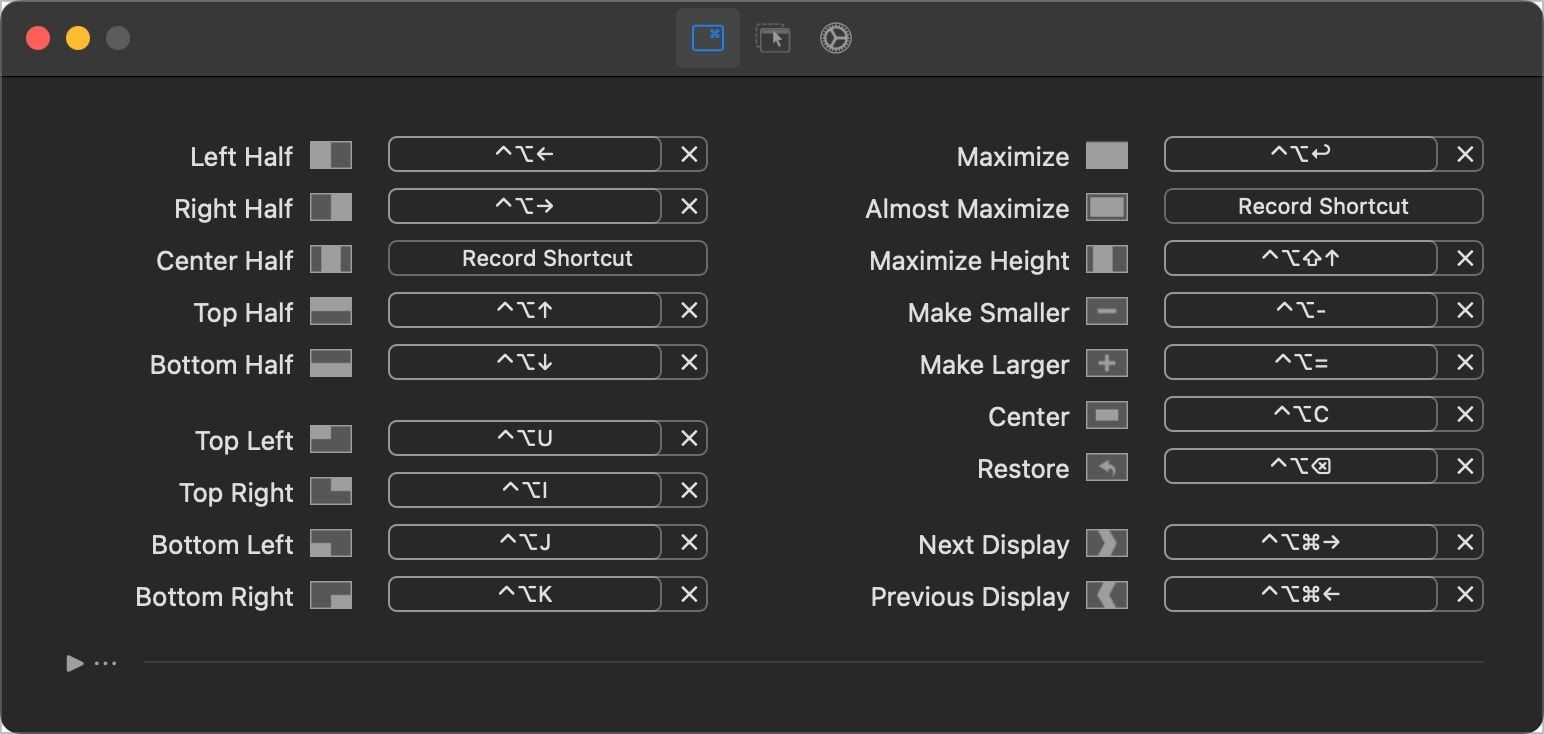Select the Keyboard Shortcuts tab

(708, 37)
